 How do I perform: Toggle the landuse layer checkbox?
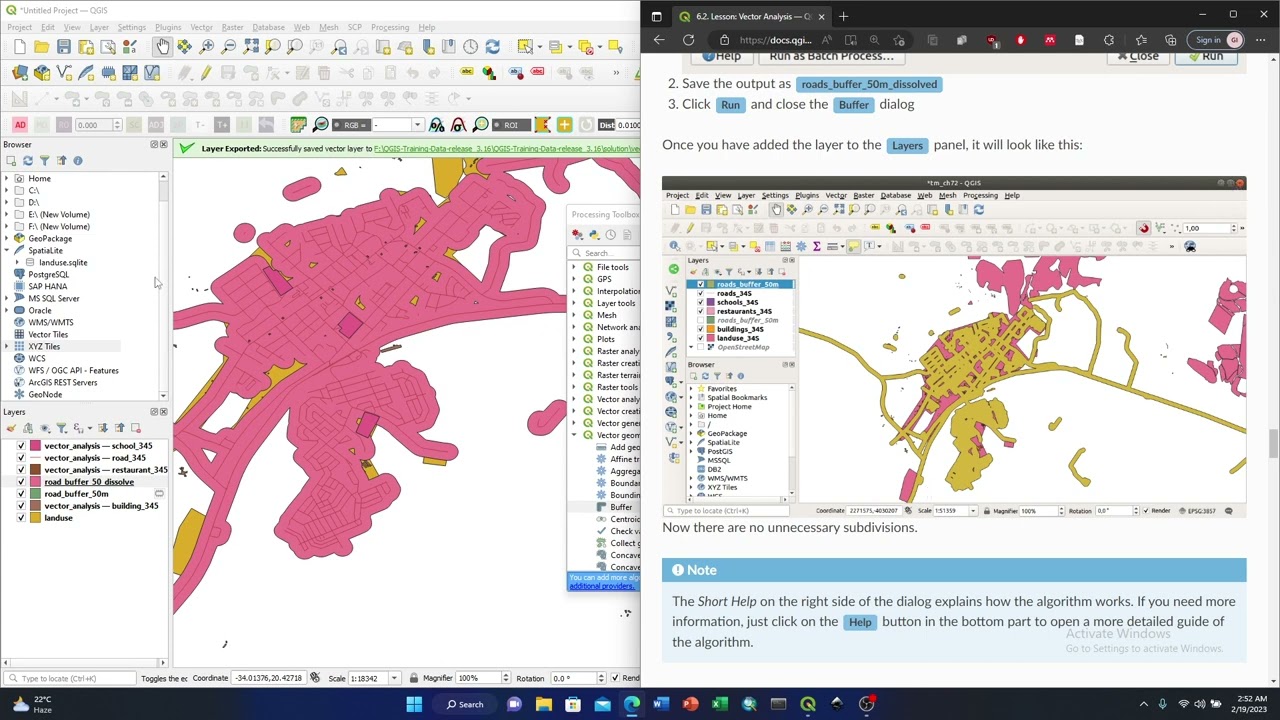(x=21, y=518)
